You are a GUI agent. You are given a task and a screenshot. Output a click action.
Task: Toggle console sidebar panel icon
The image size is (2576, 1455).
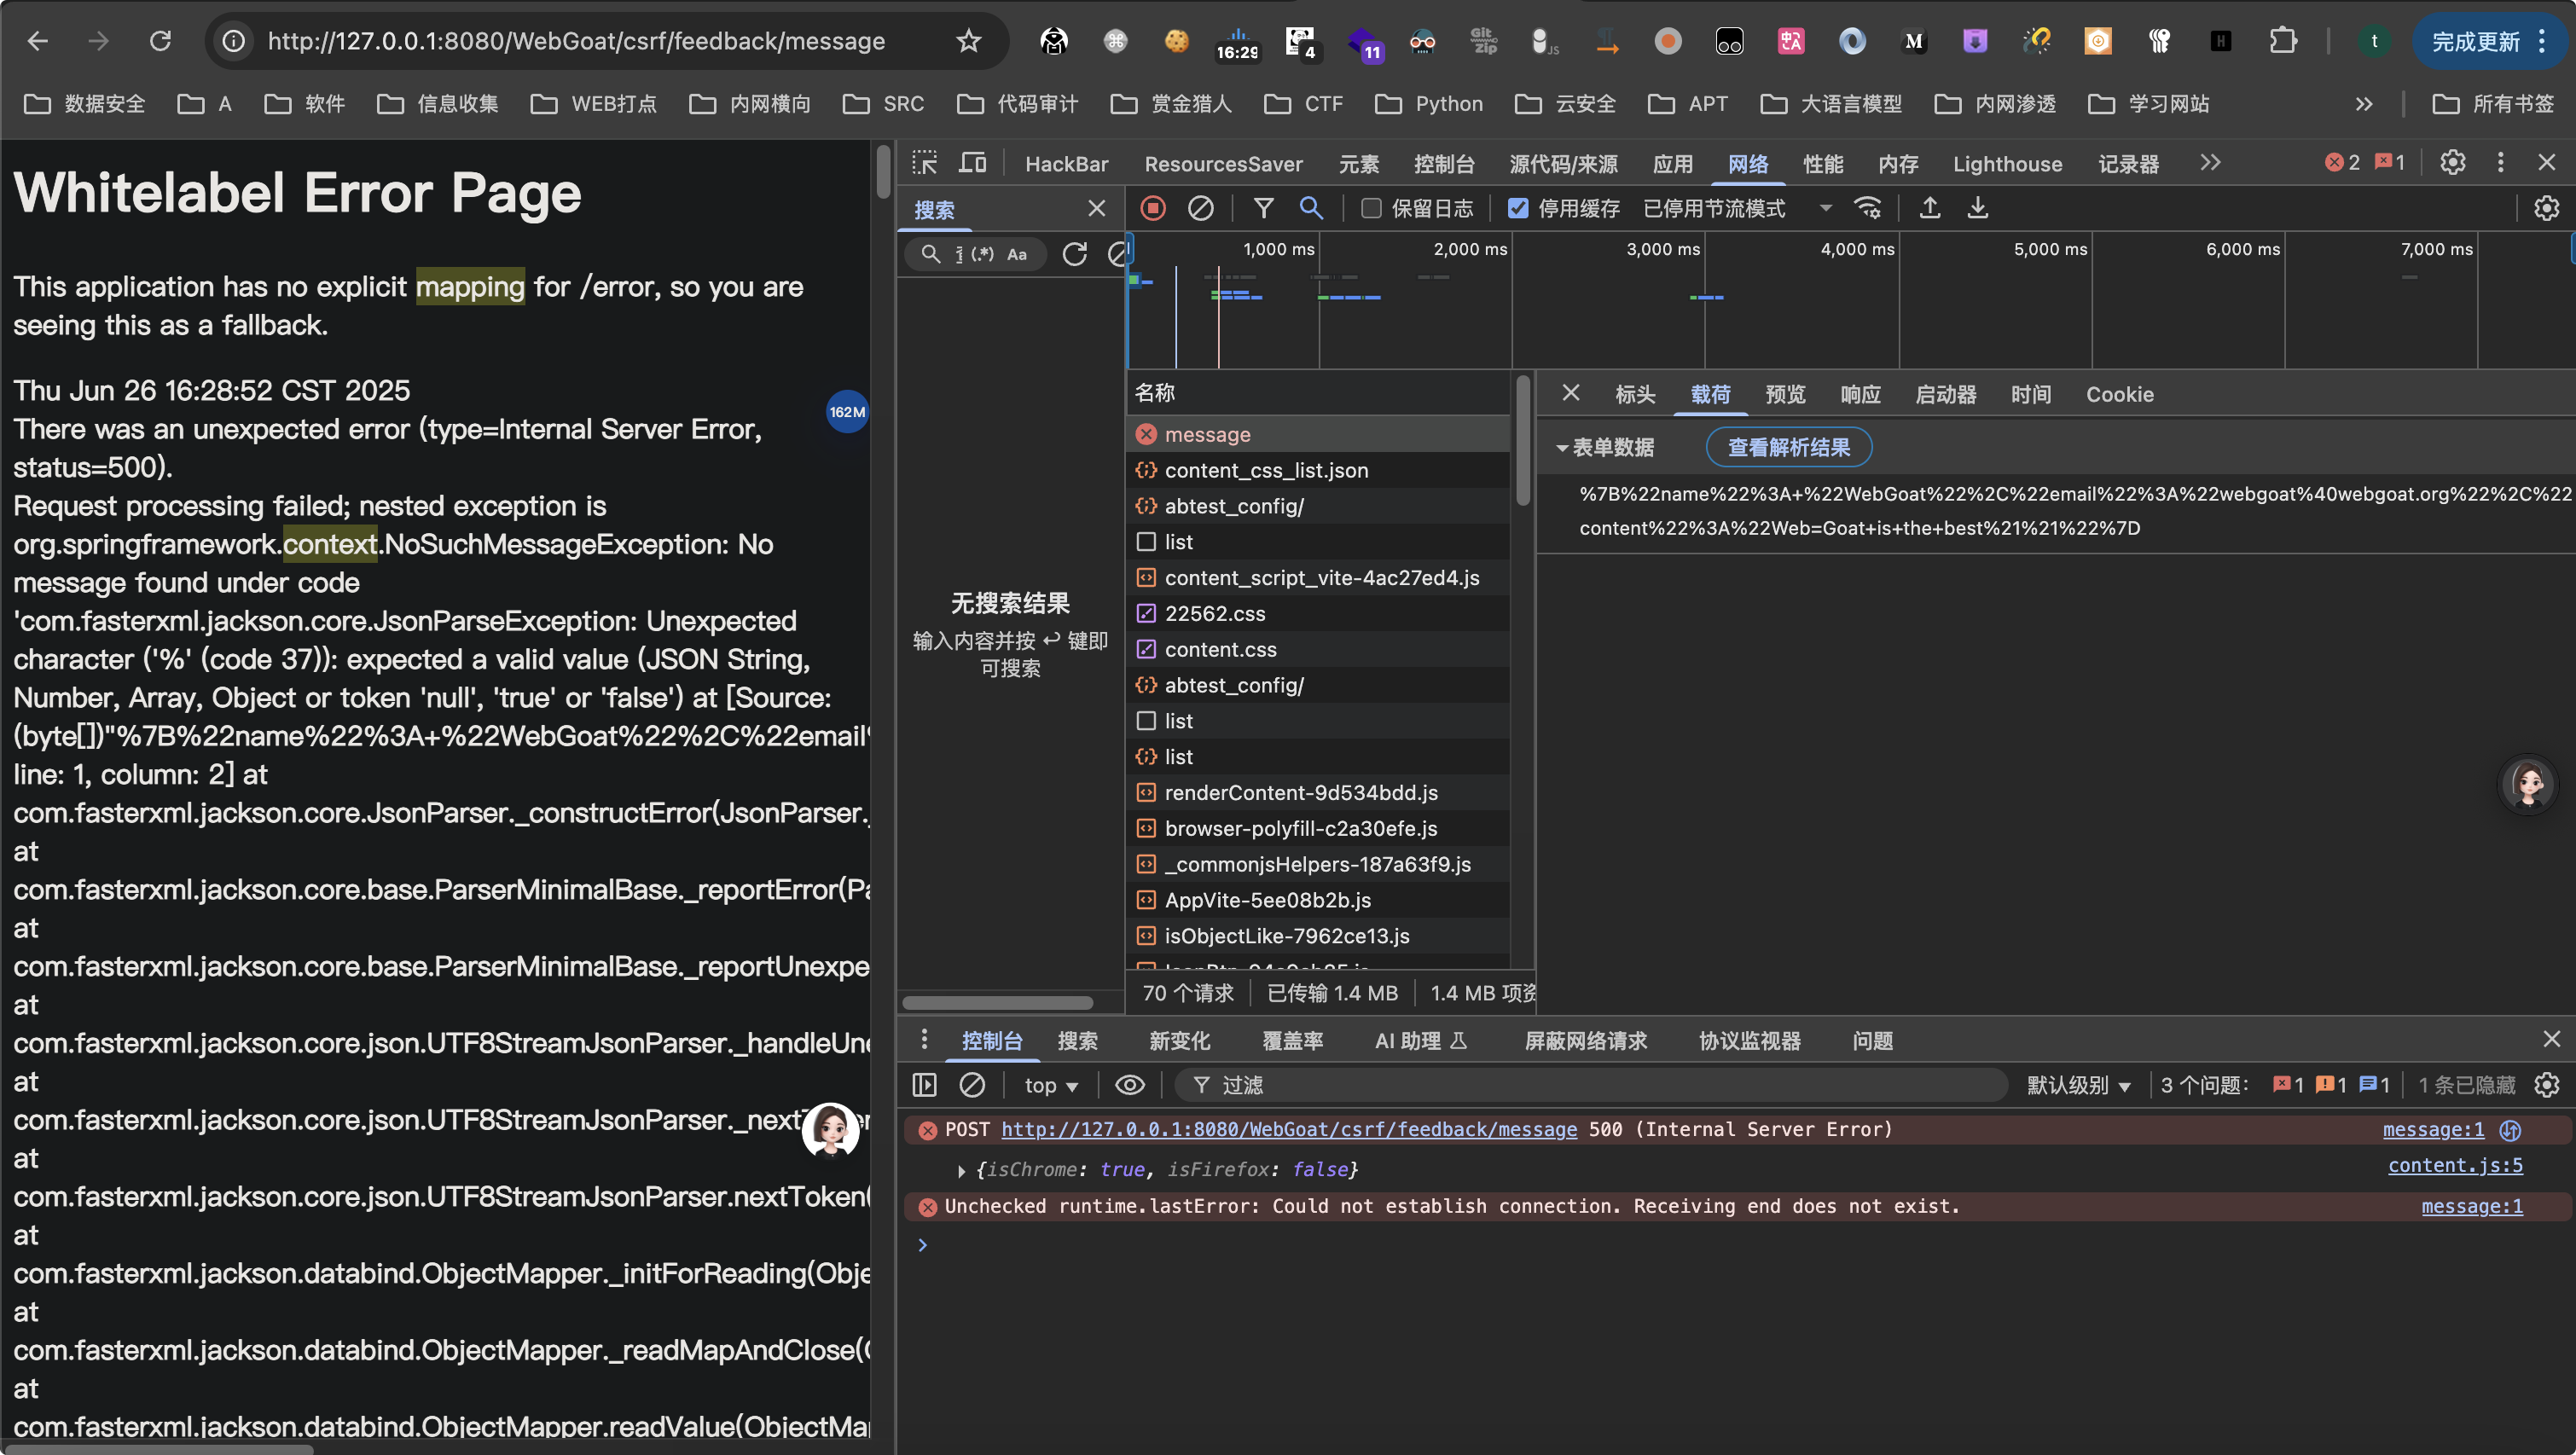(924, 1085)
